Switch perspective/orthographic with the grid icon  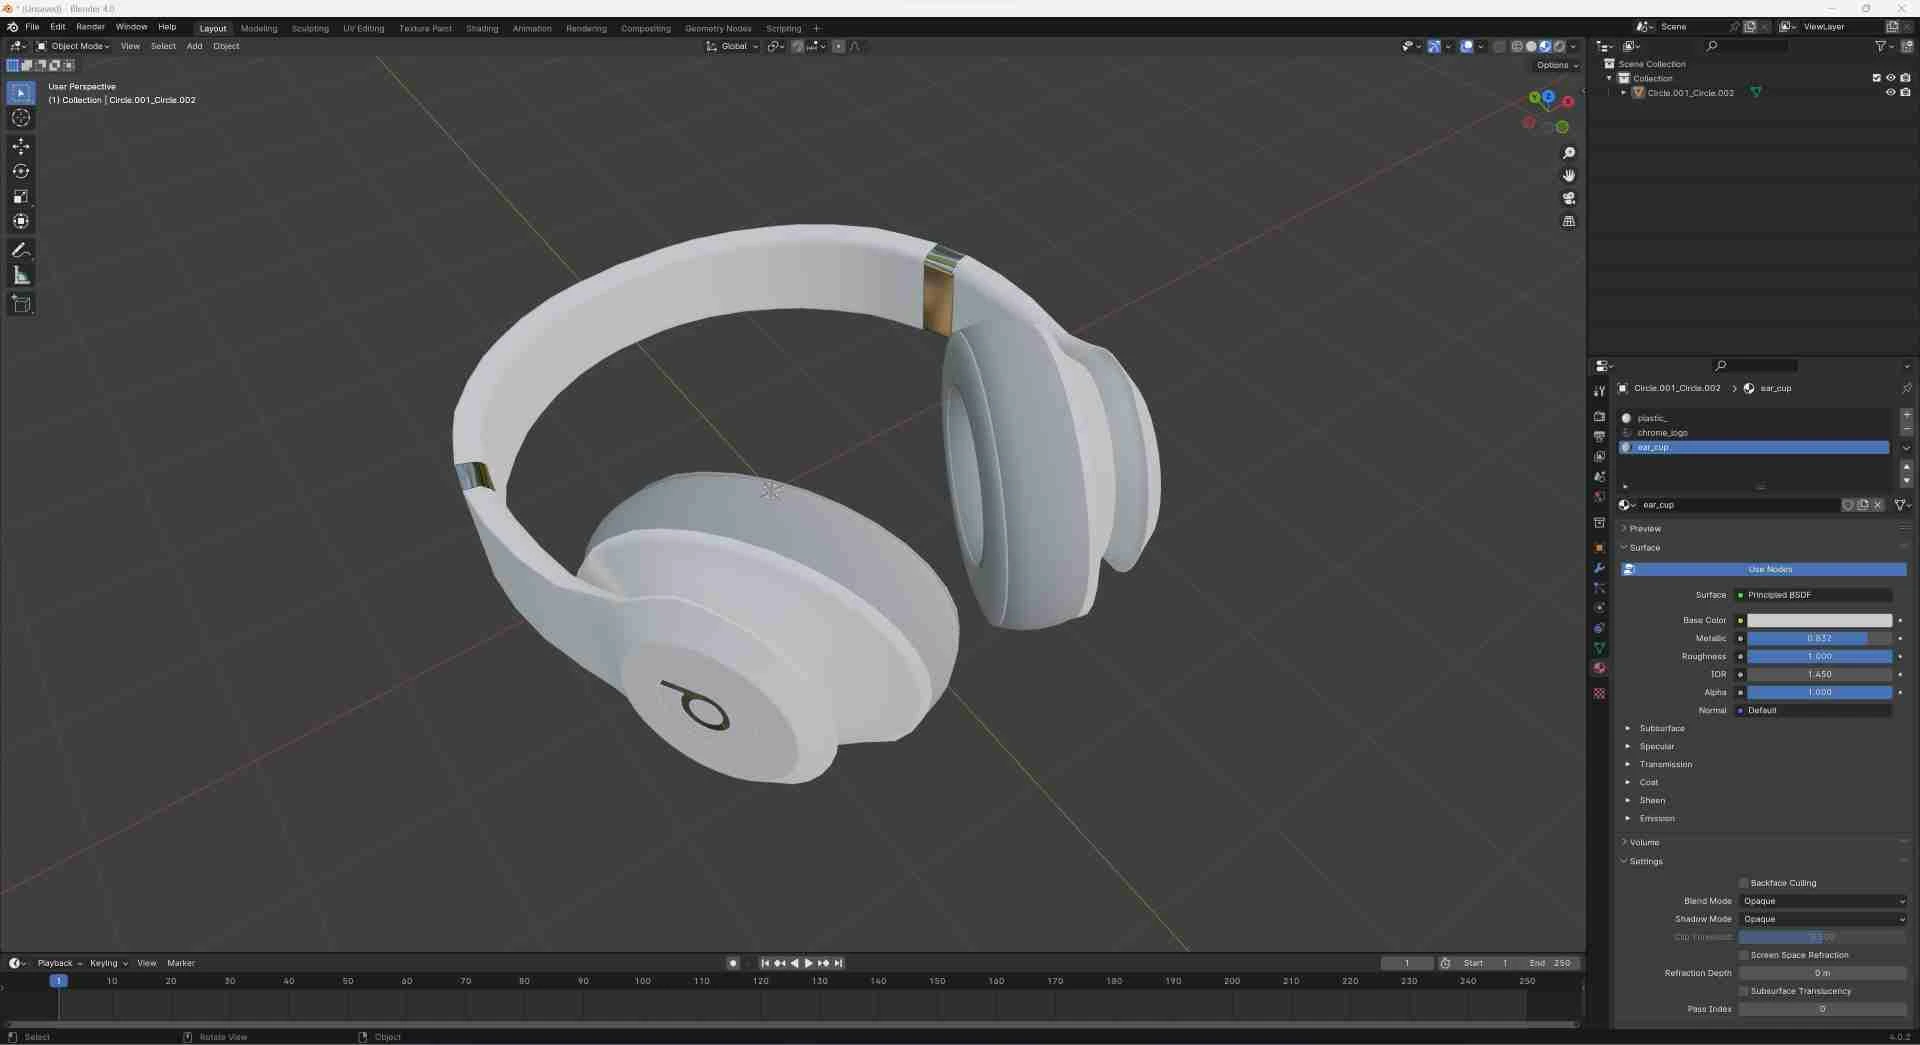click(x=1569, y=221)
